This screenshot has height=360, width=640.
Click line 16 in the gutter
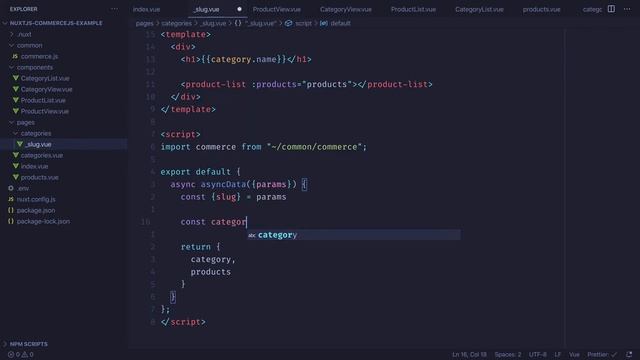pyautogui.click(x=146, y=222)
